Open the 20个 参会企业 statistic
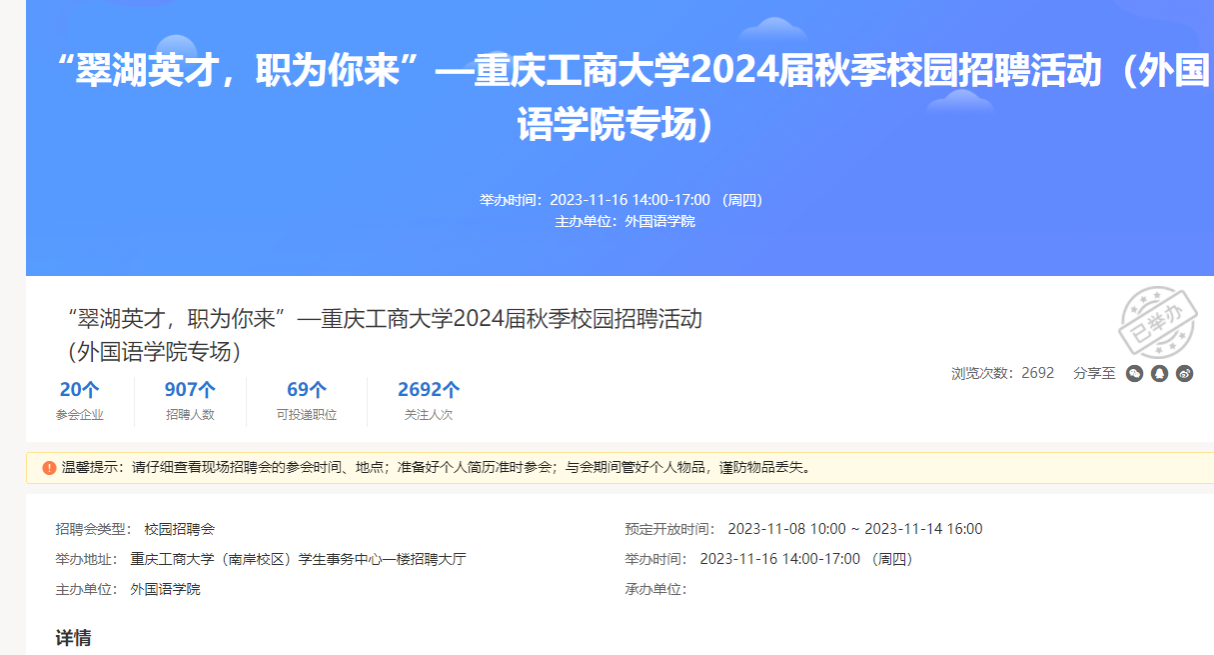The image size is (1214, 655). (79, 400)
